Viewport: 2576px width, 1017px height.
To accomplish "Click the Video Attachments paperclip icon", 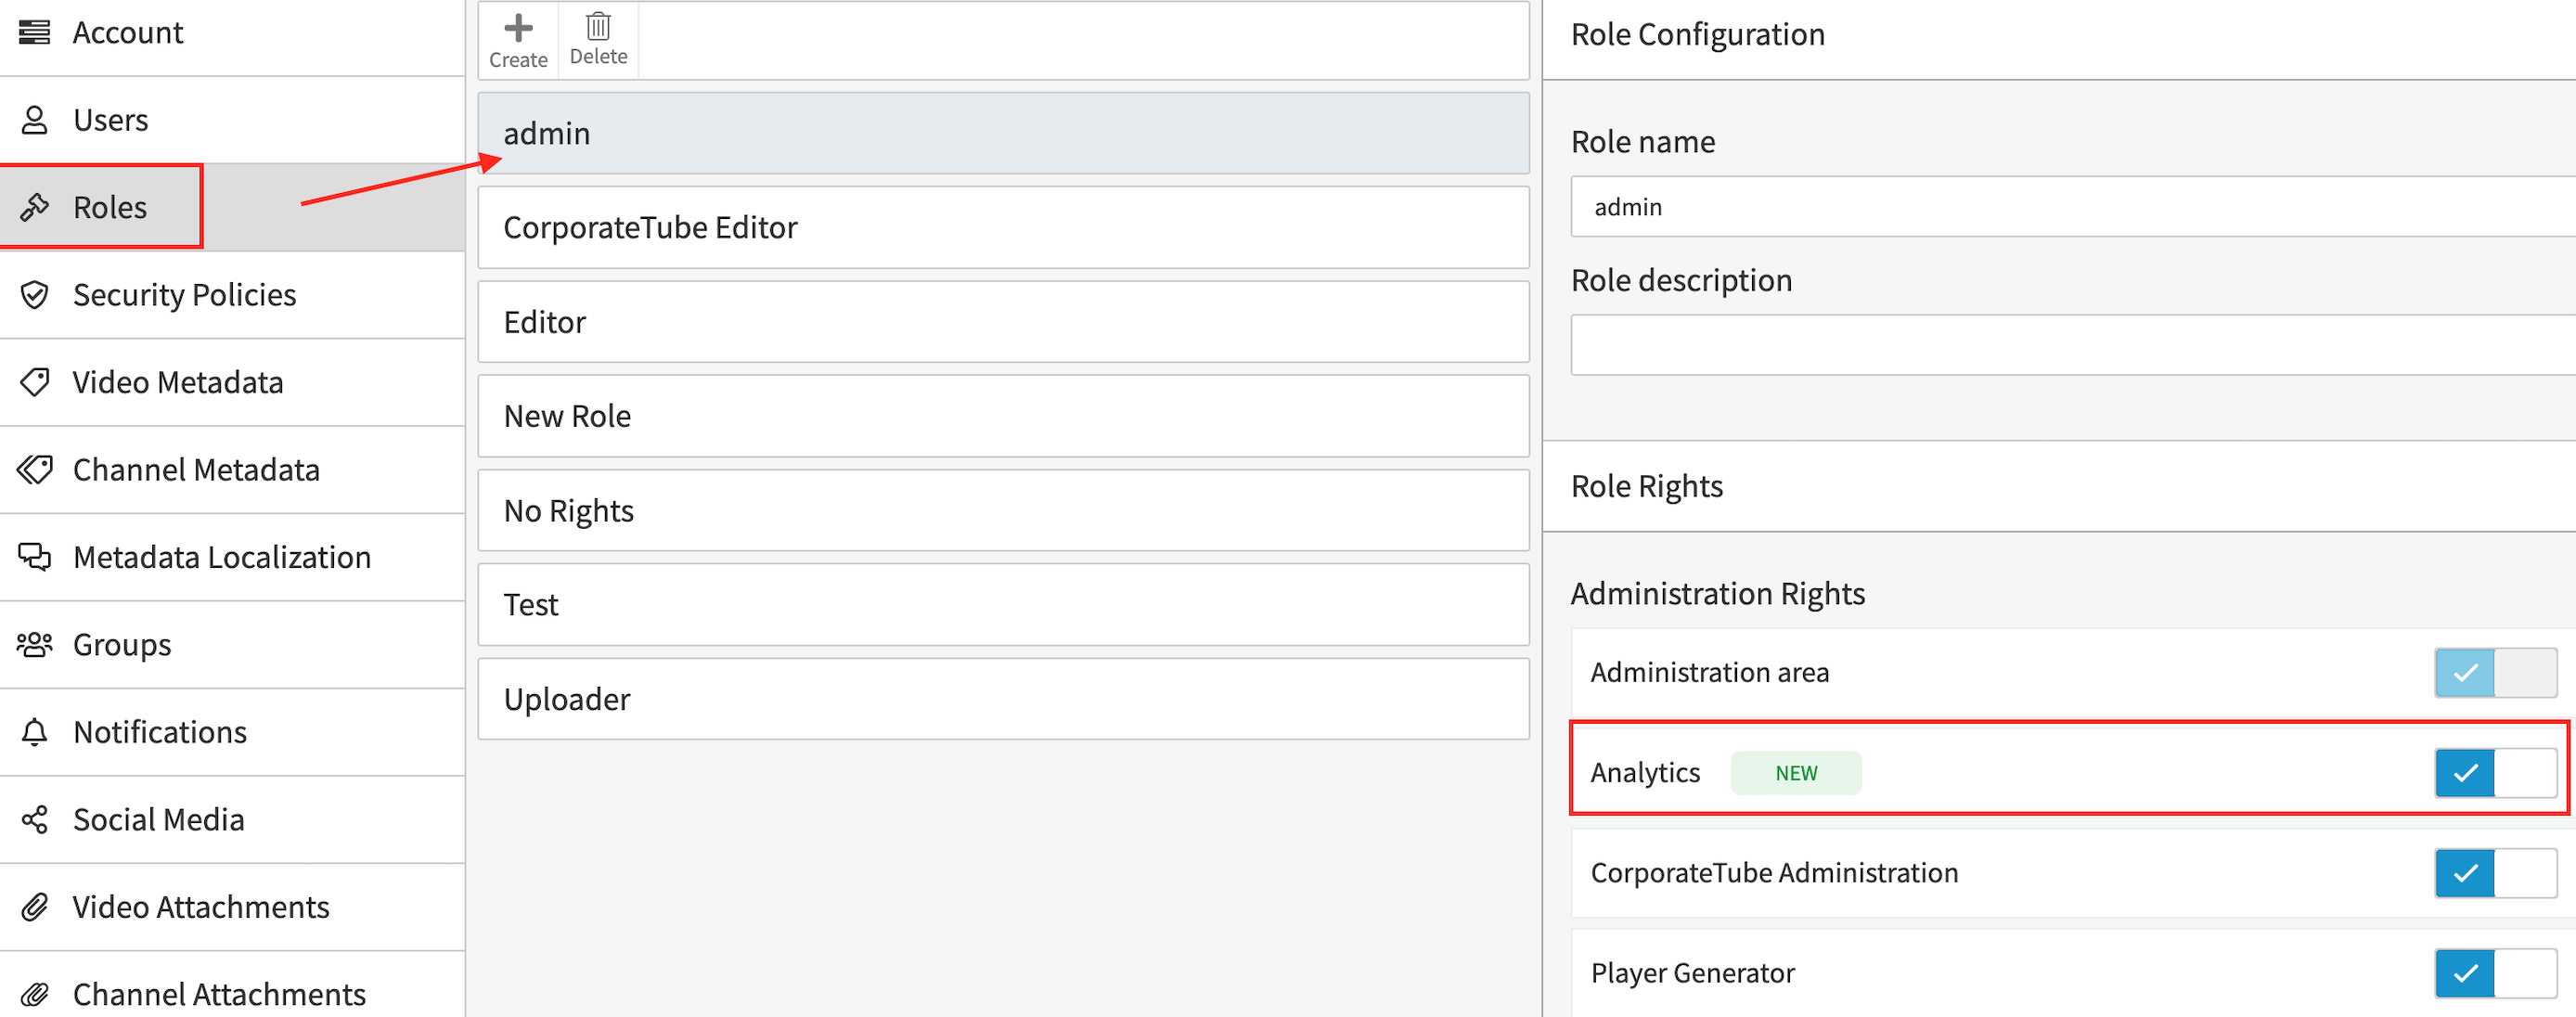I will pos(35,907).
